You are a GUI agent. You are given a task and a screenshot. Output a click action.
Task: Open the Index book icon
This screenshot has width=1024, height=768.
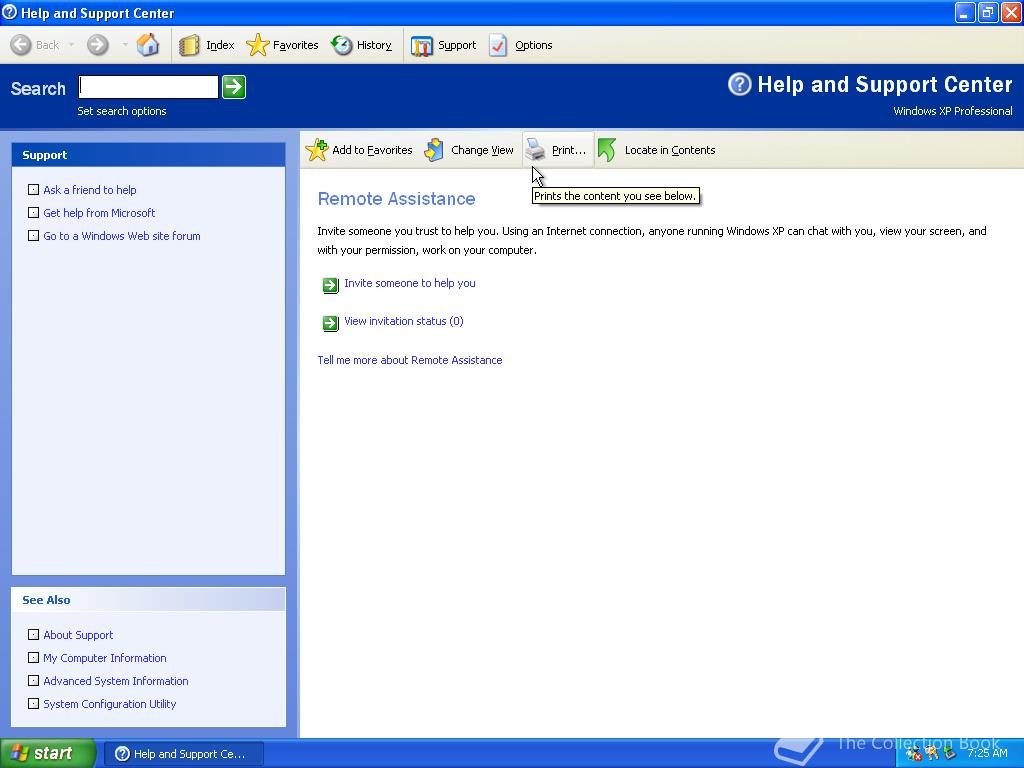pos(189,45)
